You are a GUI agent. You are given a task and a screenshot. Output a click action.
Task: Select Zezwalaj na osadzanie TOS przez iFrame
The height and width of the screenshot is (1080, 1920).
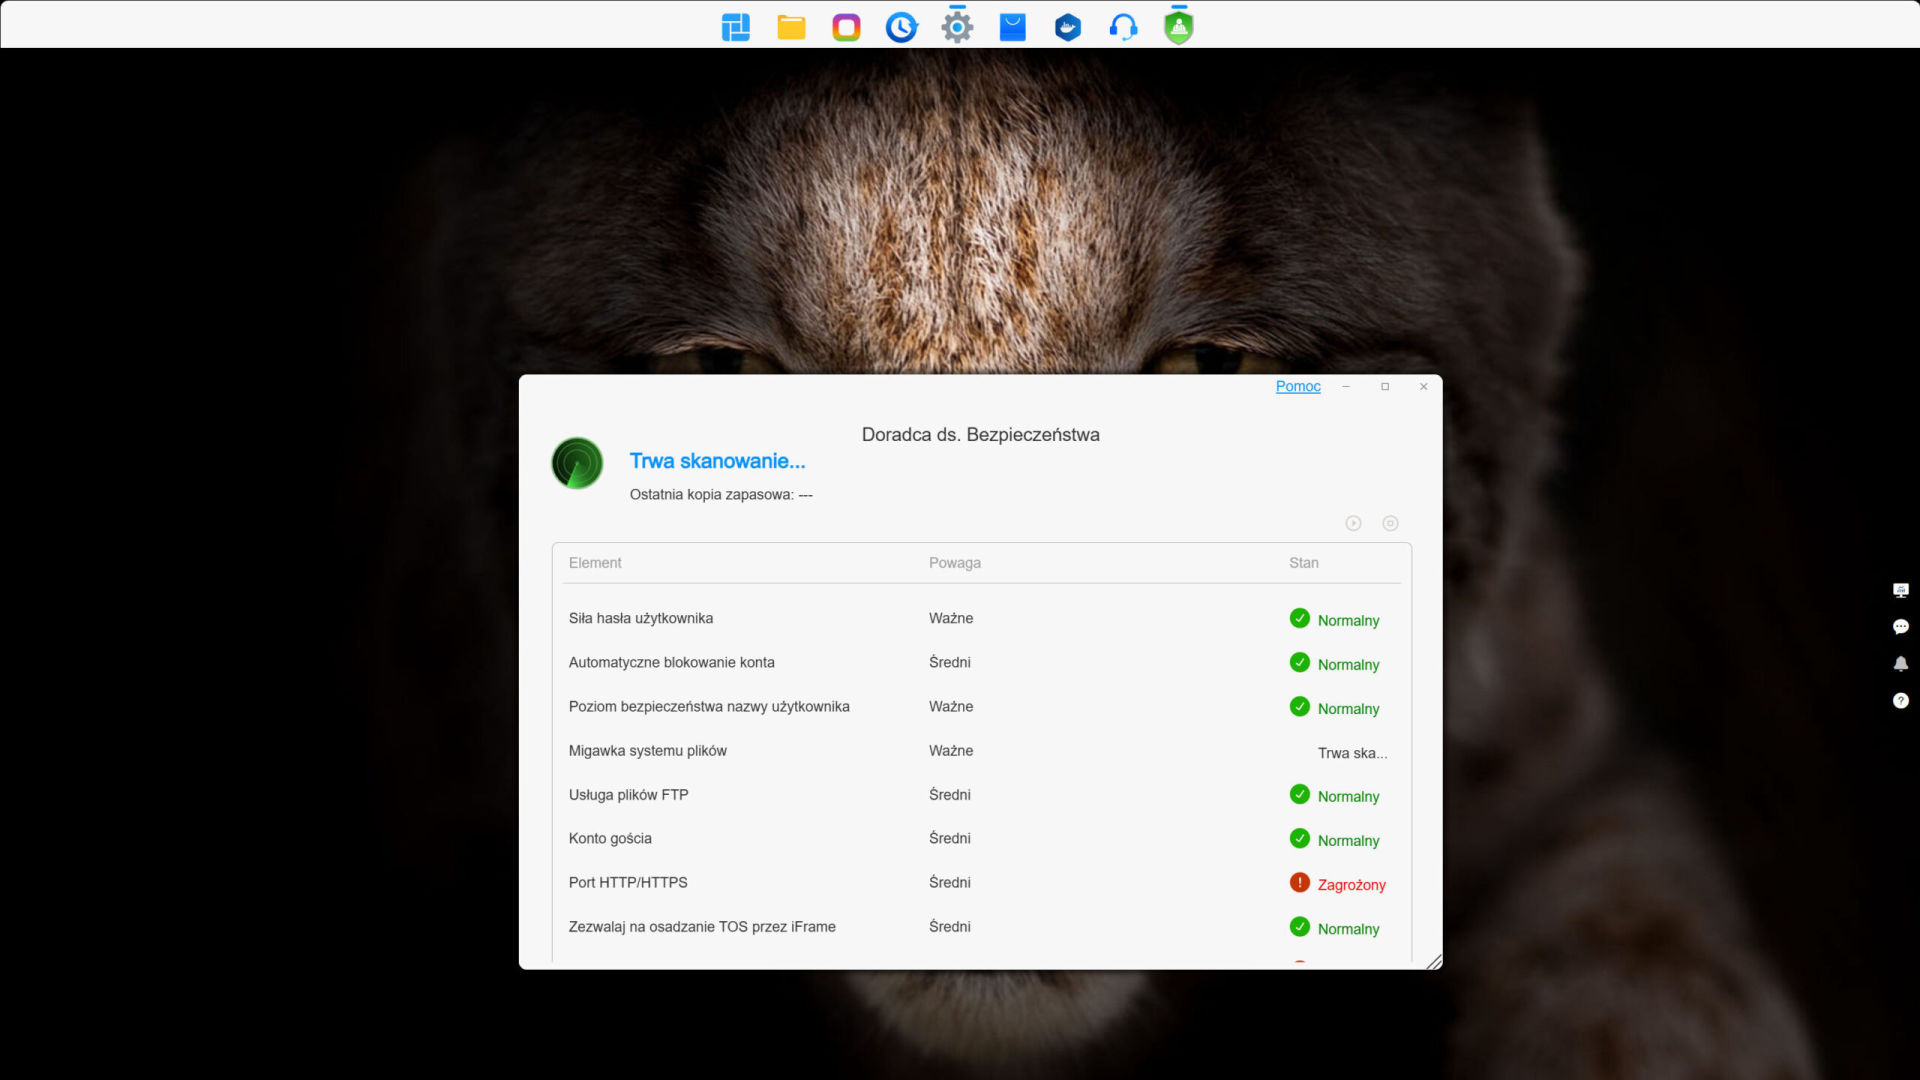(x=980, y=926)
